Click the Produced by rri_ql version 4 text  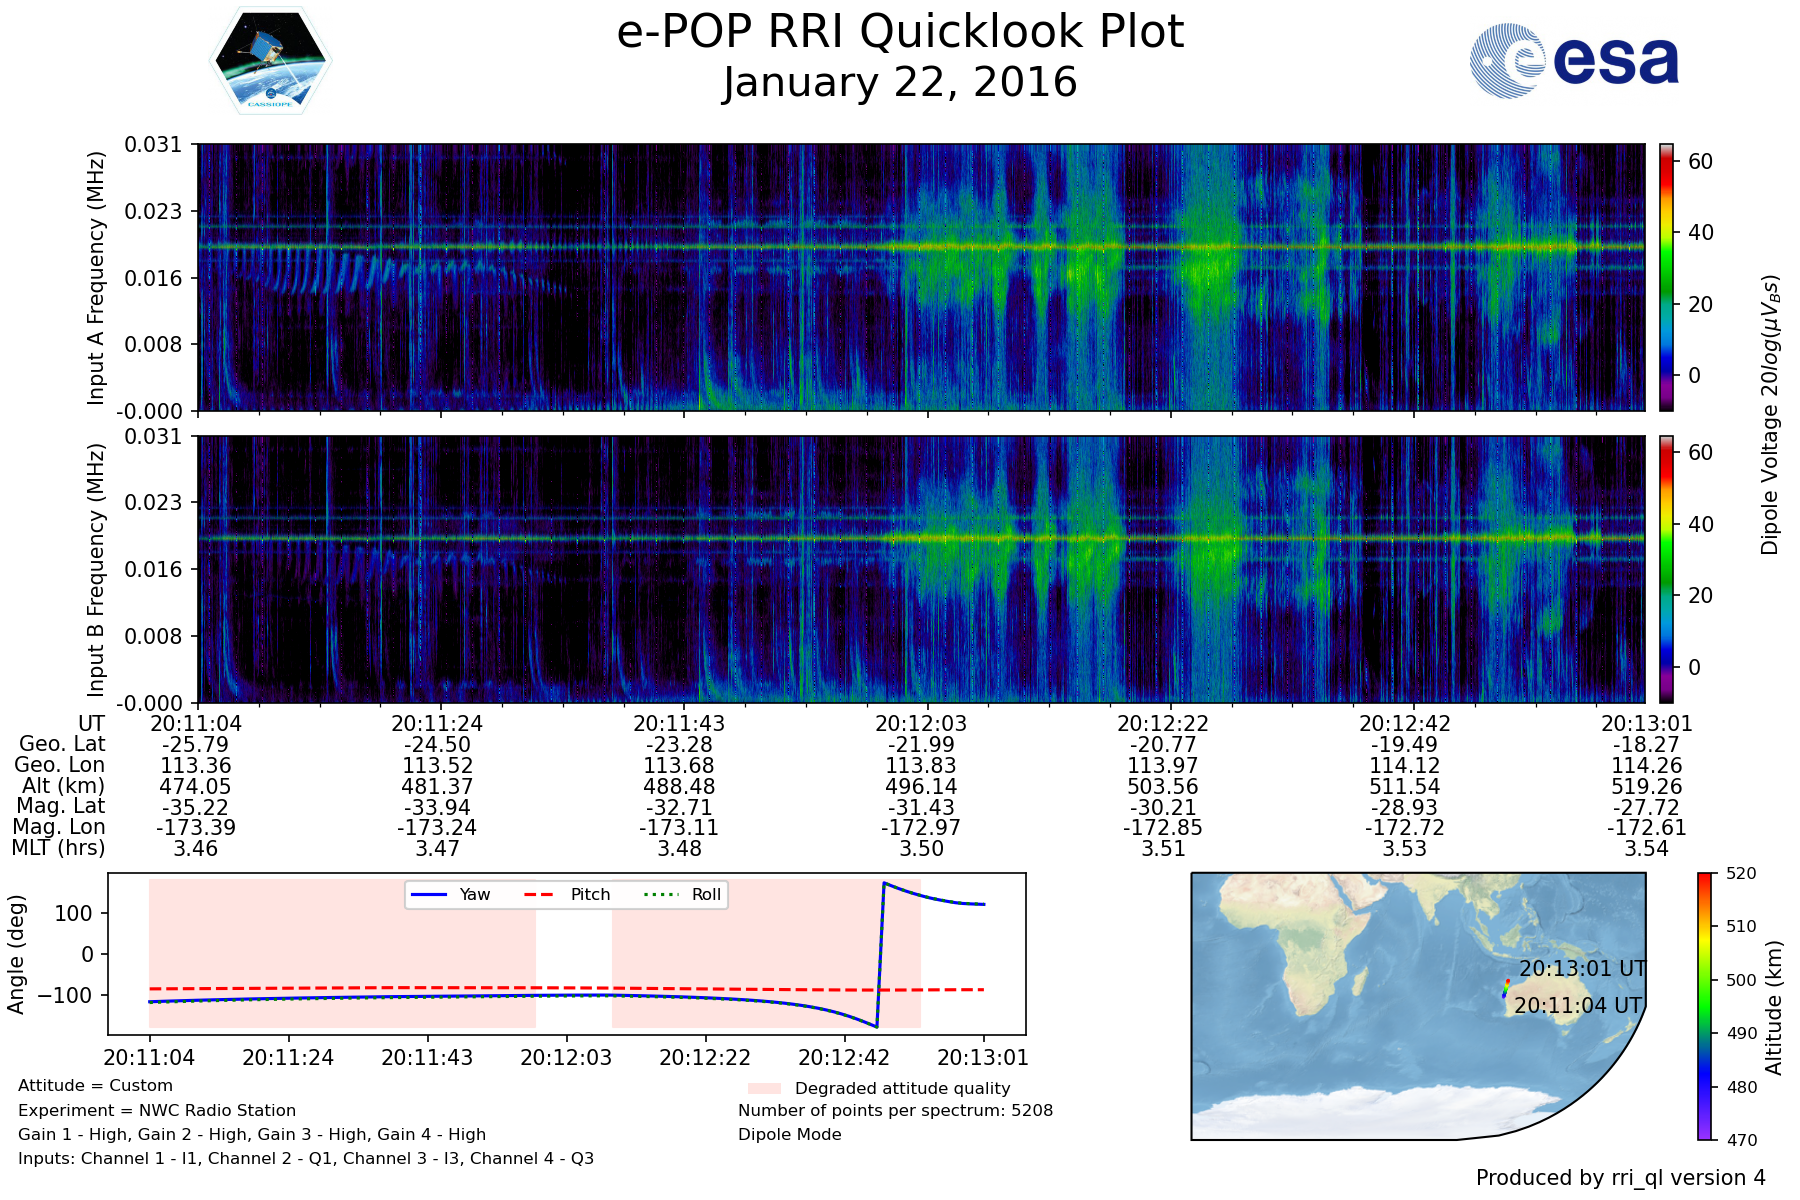[1620, 1178]
